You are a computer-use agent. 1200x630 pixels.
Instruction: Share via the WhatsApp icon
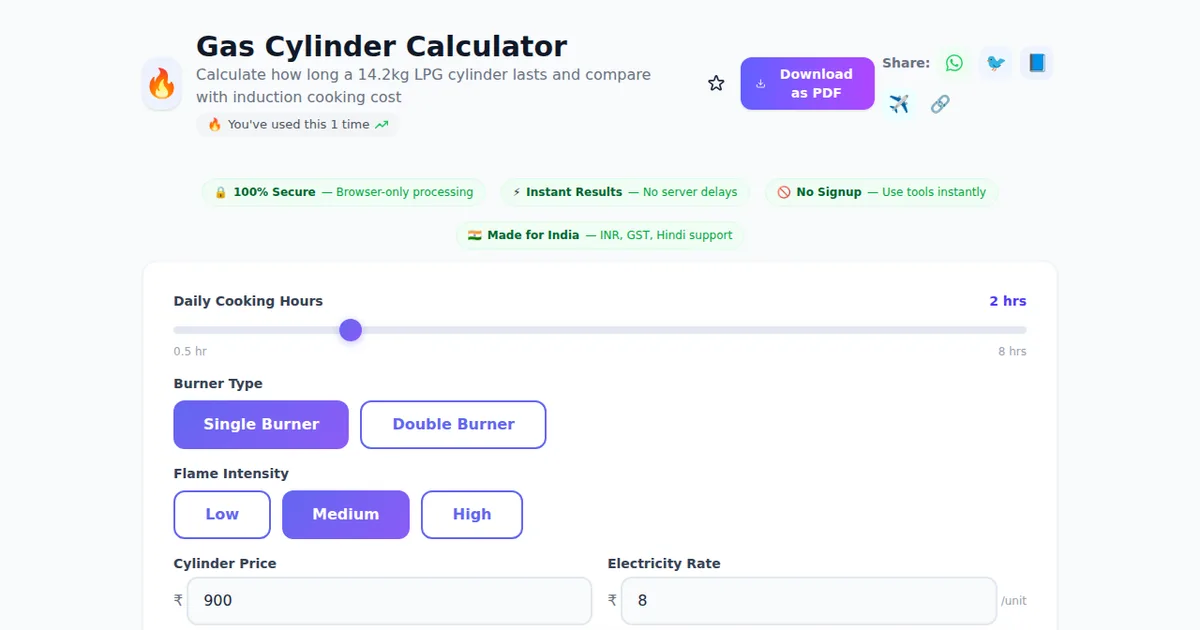coord(954,63)
